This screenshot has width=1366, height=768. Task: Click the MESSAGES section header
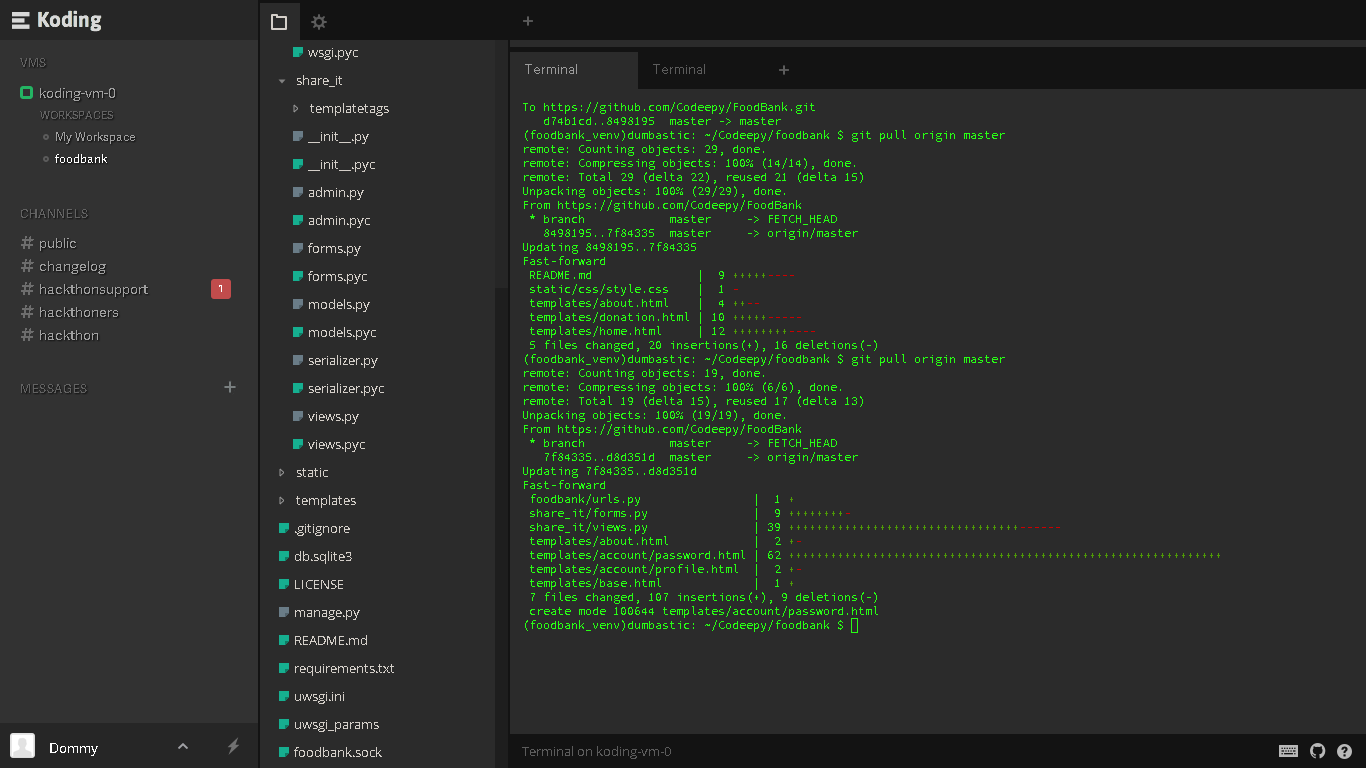pyautogui.click(x=54, y=388)
